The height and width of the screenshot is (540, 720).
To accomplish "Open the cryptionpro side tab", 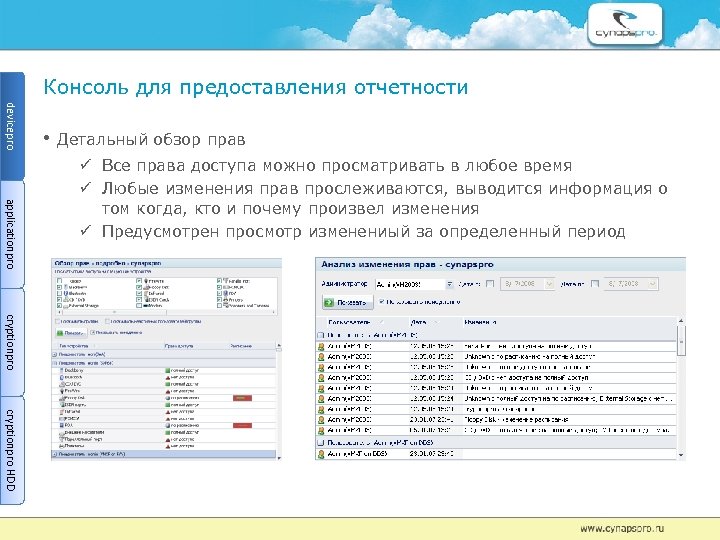I will pos(11,342).
